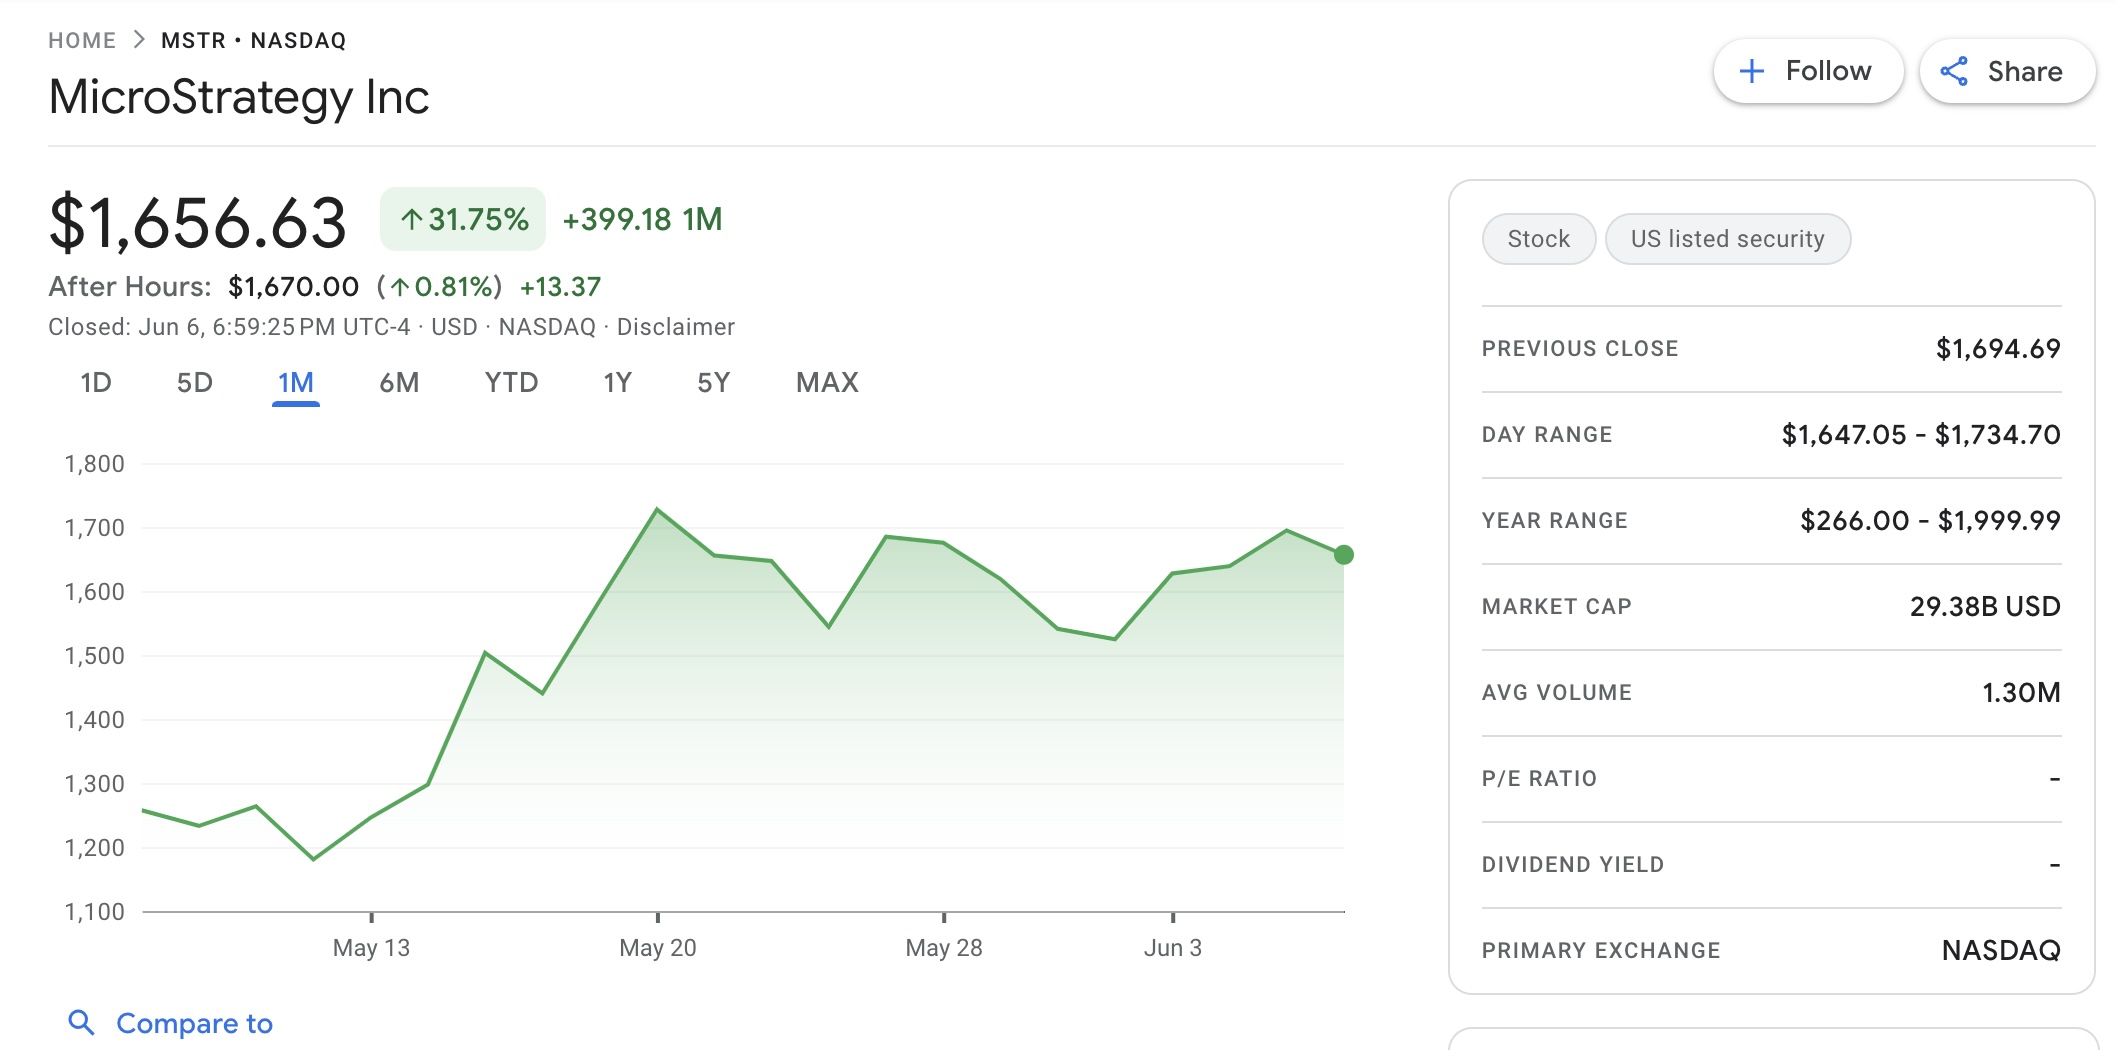Click the share network icon
This screenshot has width=2116, height=1050.
point(1954,71)
